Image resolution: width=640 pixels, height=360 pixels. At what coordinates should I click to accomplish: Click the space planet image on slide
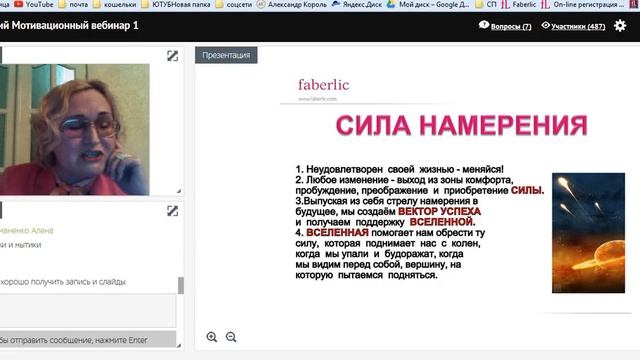[588, 233]
